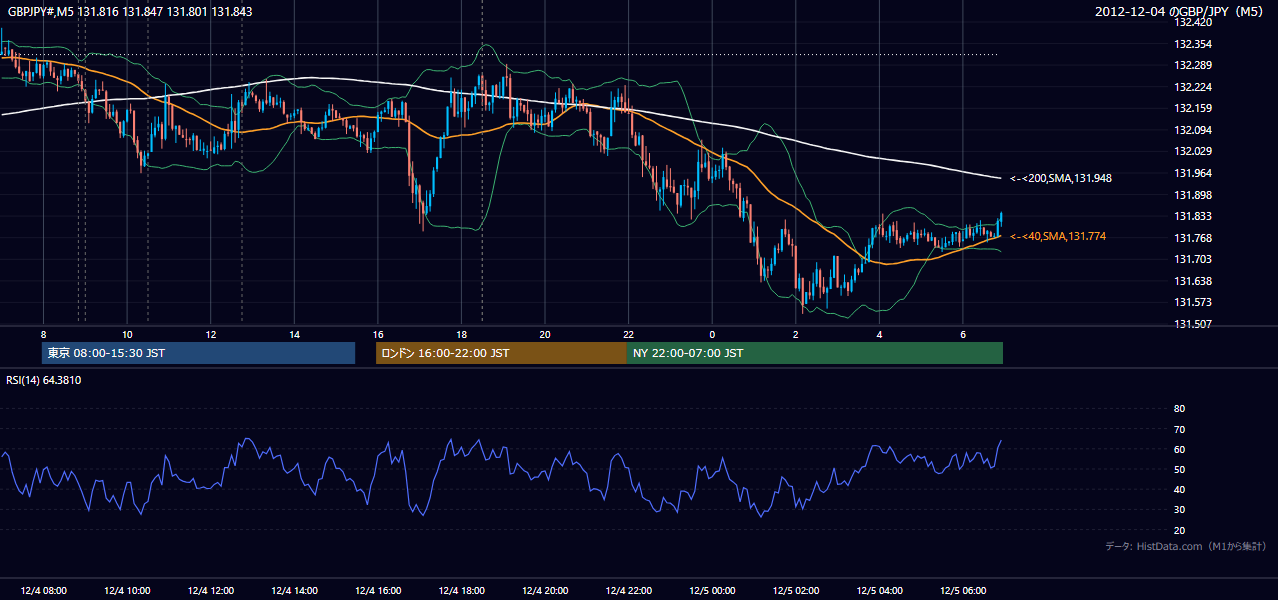
Task: Click the 200 SMA label showing 131.948
Action: point(1061,178)
